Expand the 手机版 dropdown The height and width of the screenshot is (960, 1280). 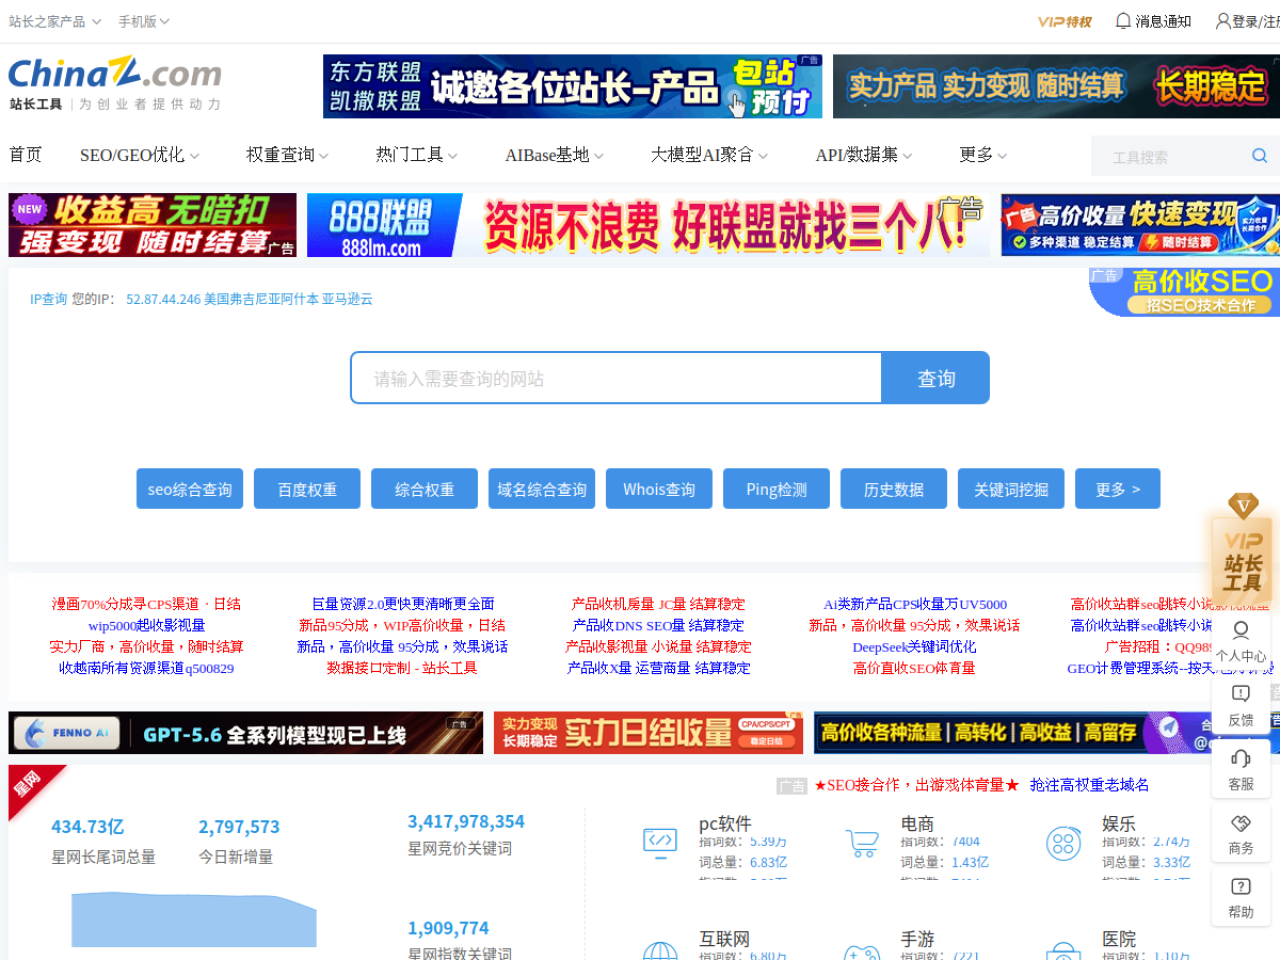click(x=144, y=21)
